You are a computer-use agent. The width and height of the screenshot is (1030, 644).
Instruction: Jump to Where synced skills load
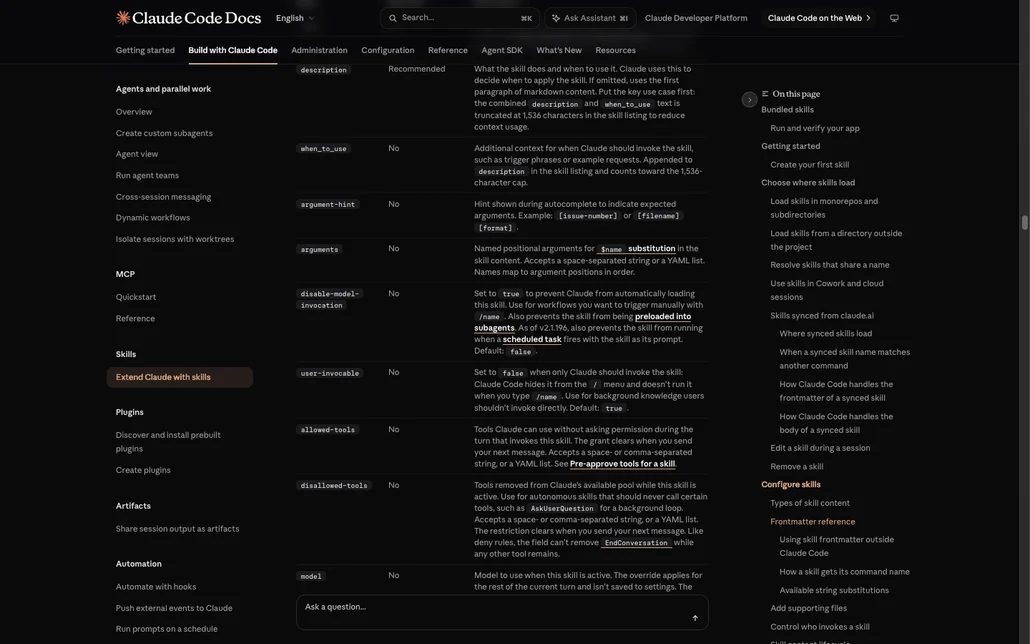(x=826, y=333)
